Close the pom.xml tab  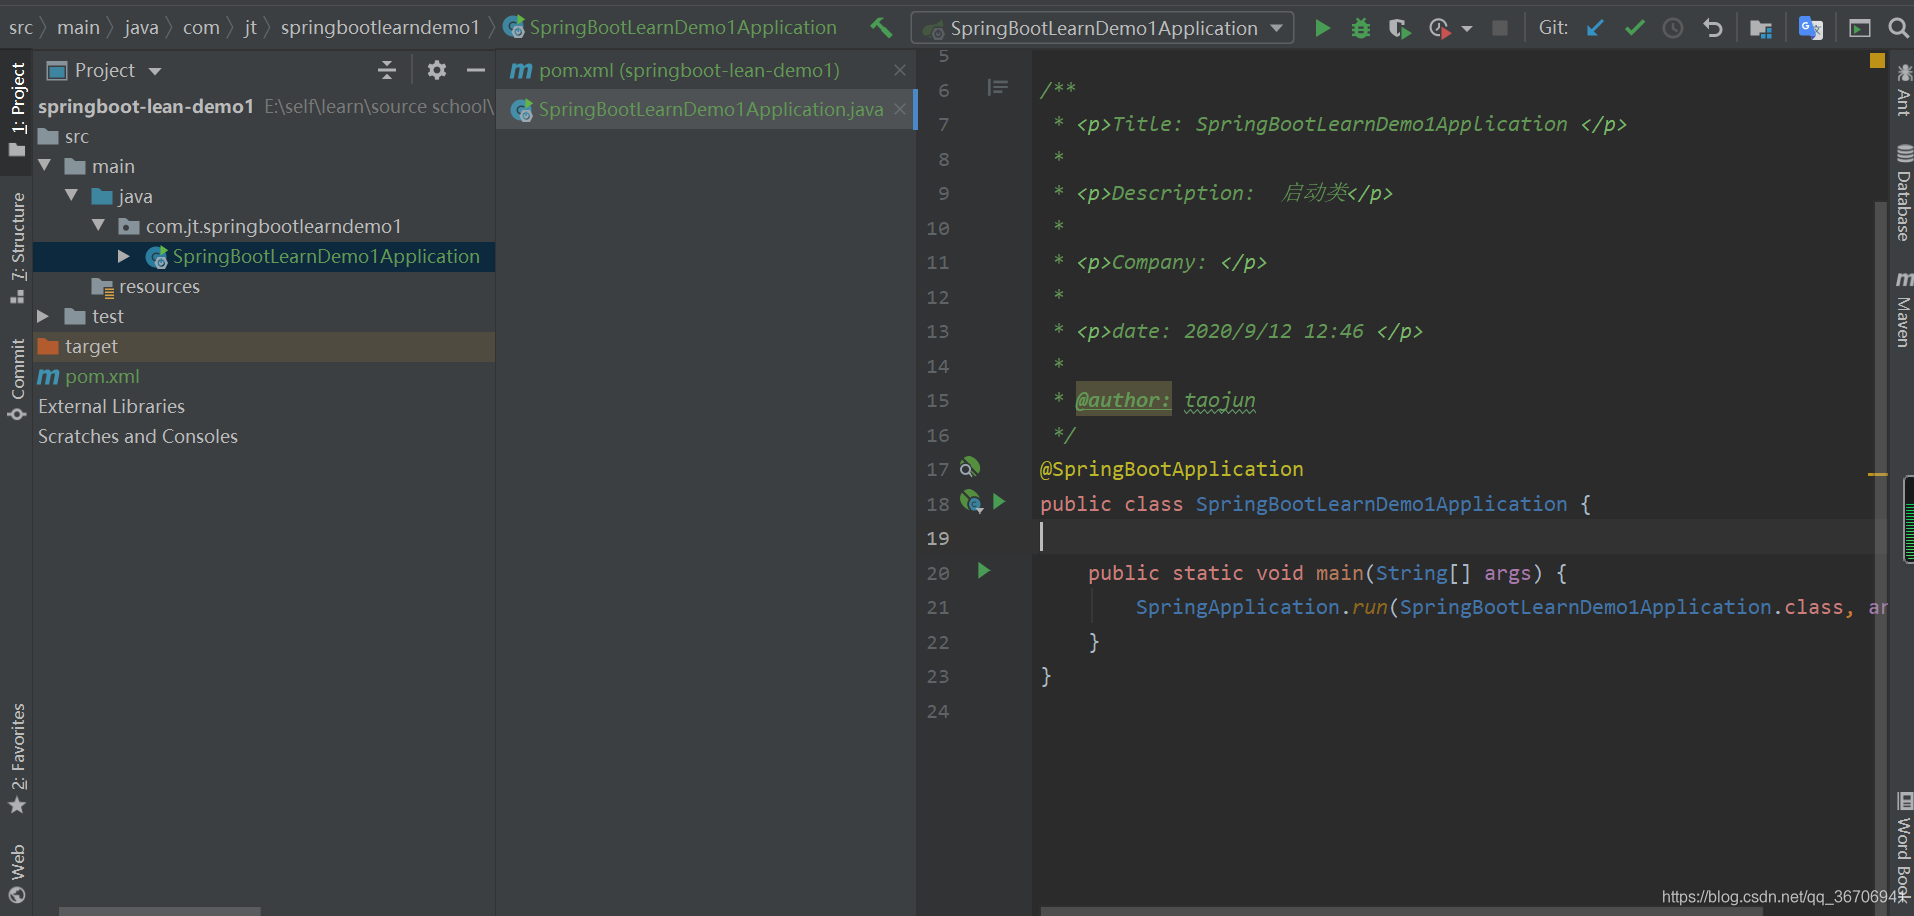pyautogui.click(x=900, y=70)
